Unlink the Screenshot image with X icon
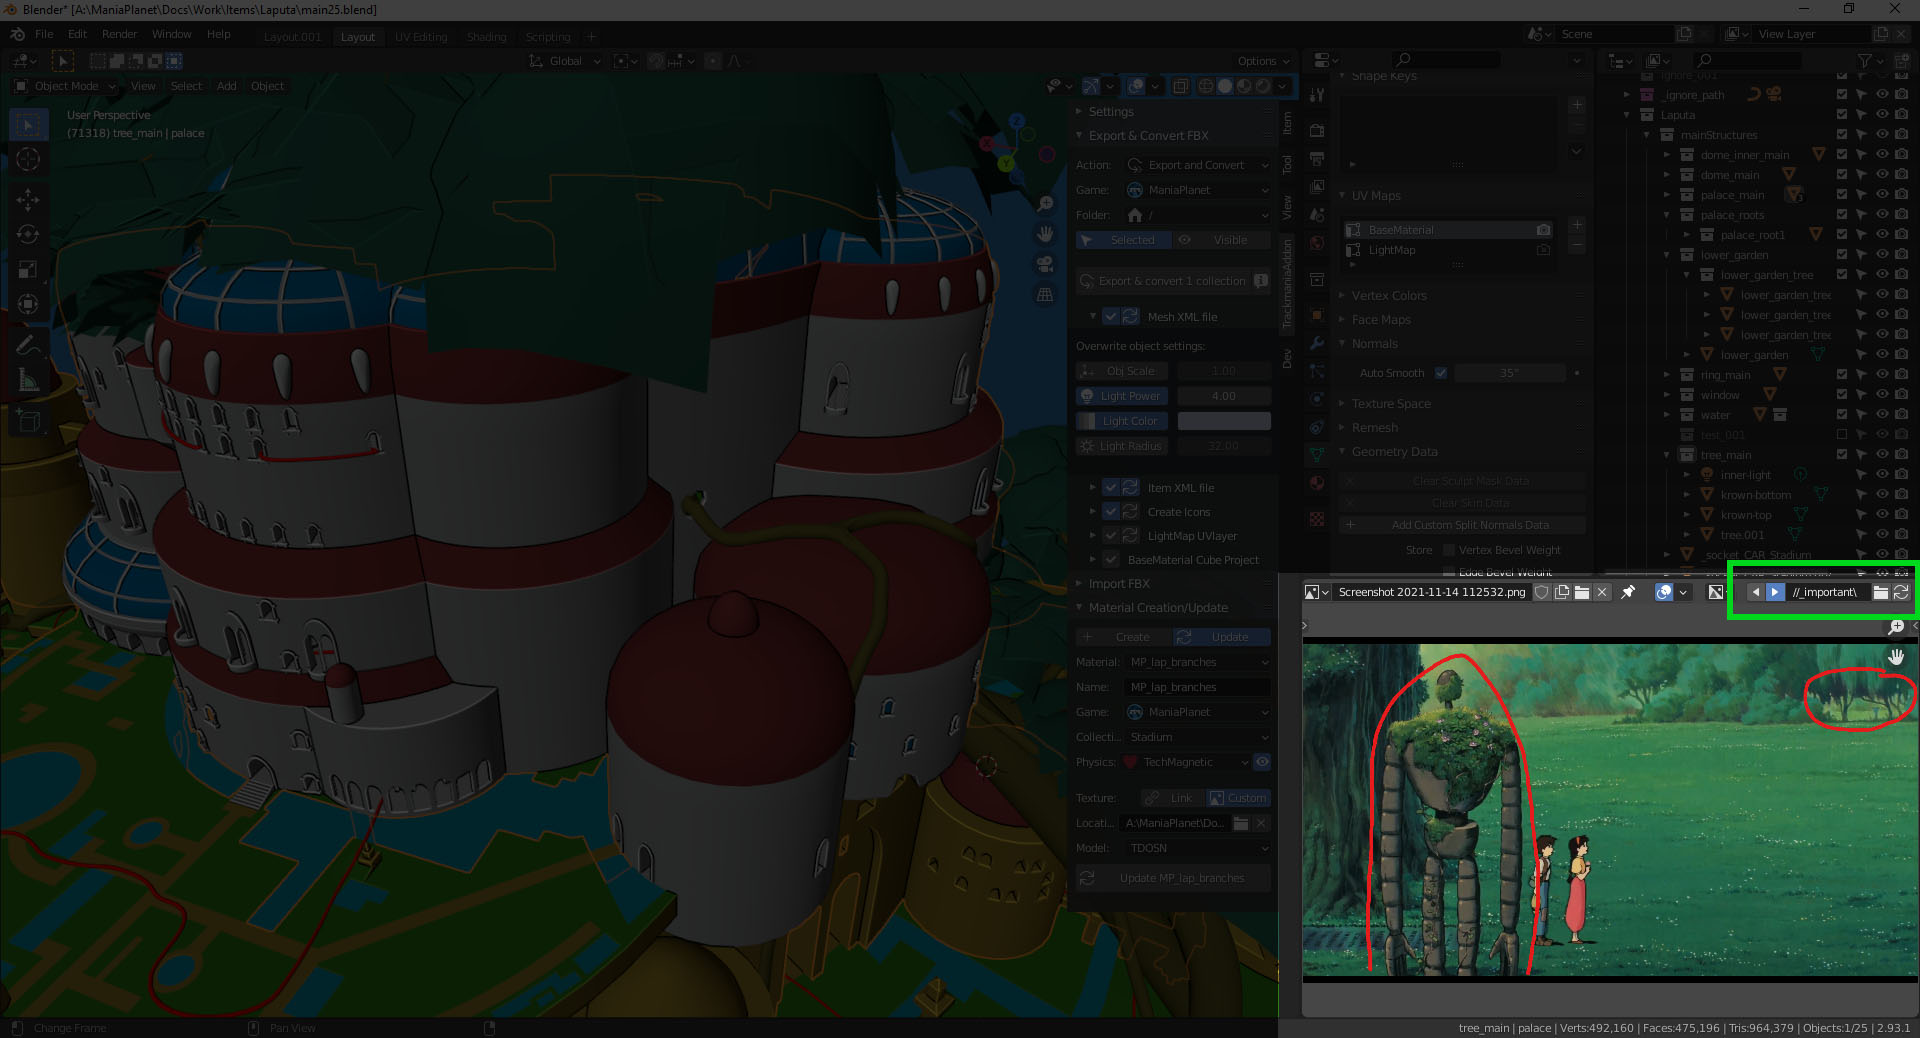 point(1602,592)
